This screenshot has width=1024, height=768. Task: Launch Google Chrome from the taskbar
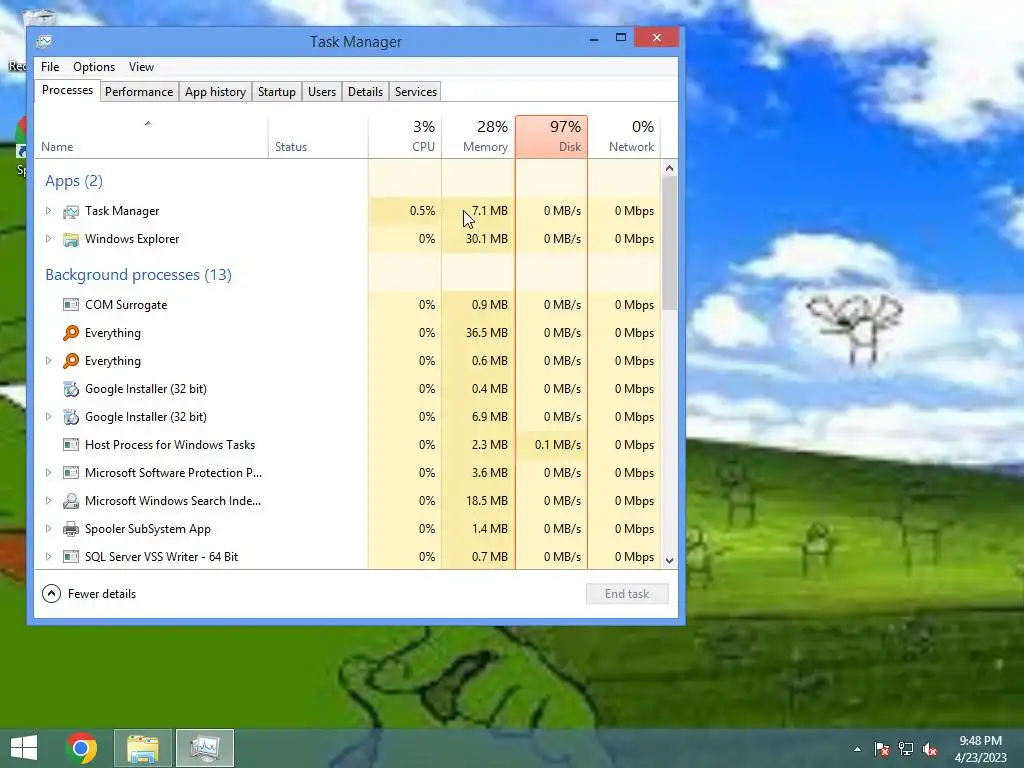(x=81, y=748)
